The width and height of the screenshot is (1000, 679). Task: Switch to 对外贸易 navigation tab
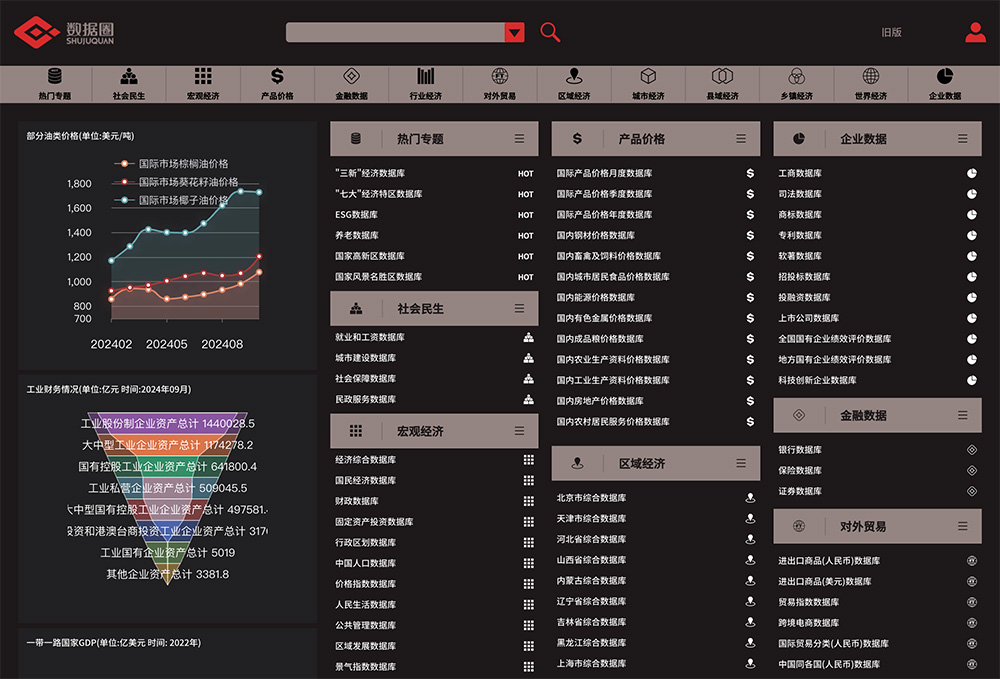point(500,84)
